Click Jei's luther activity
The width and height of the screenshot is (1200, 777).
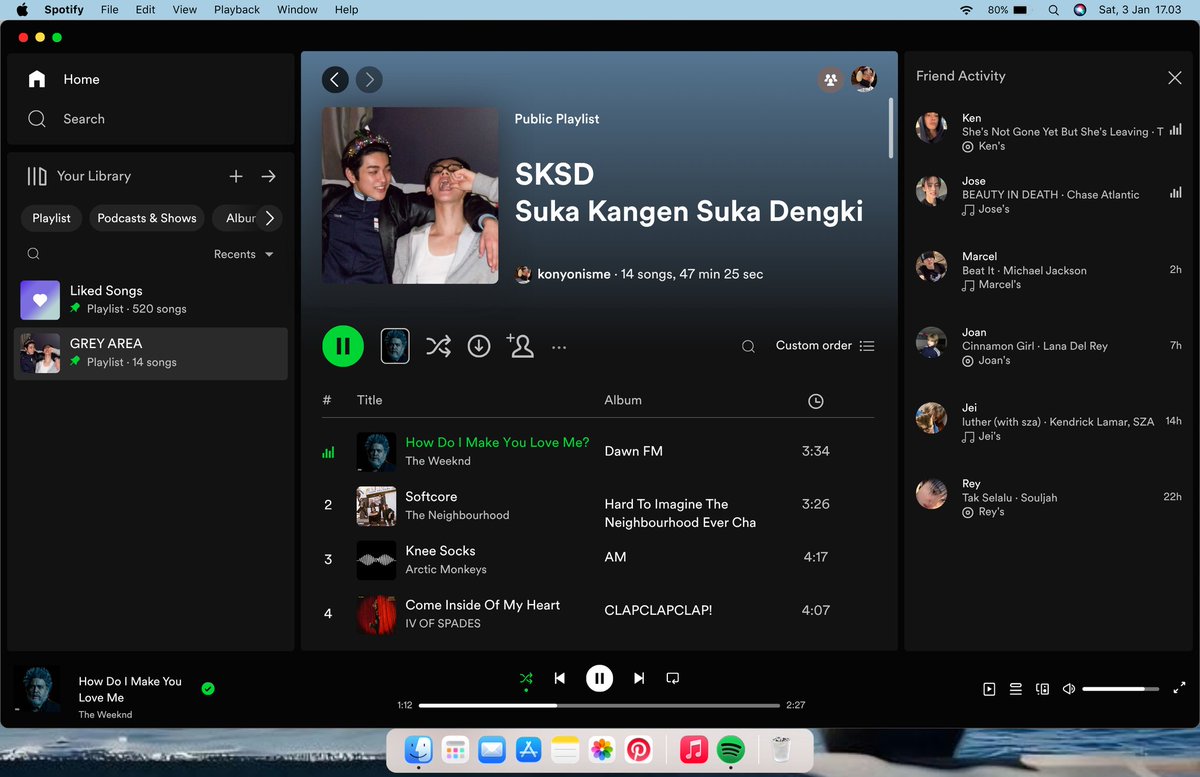click(x=1049, y=421)
